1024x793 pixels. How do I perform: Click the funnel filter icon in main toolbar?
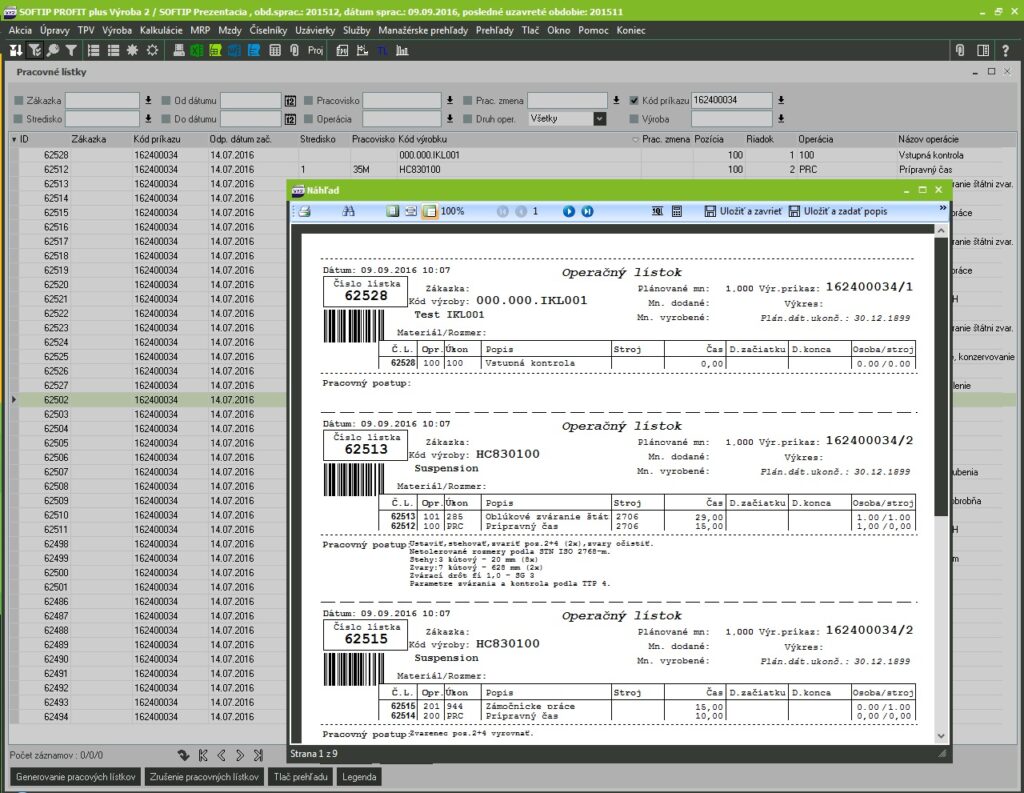coord(71,50)
